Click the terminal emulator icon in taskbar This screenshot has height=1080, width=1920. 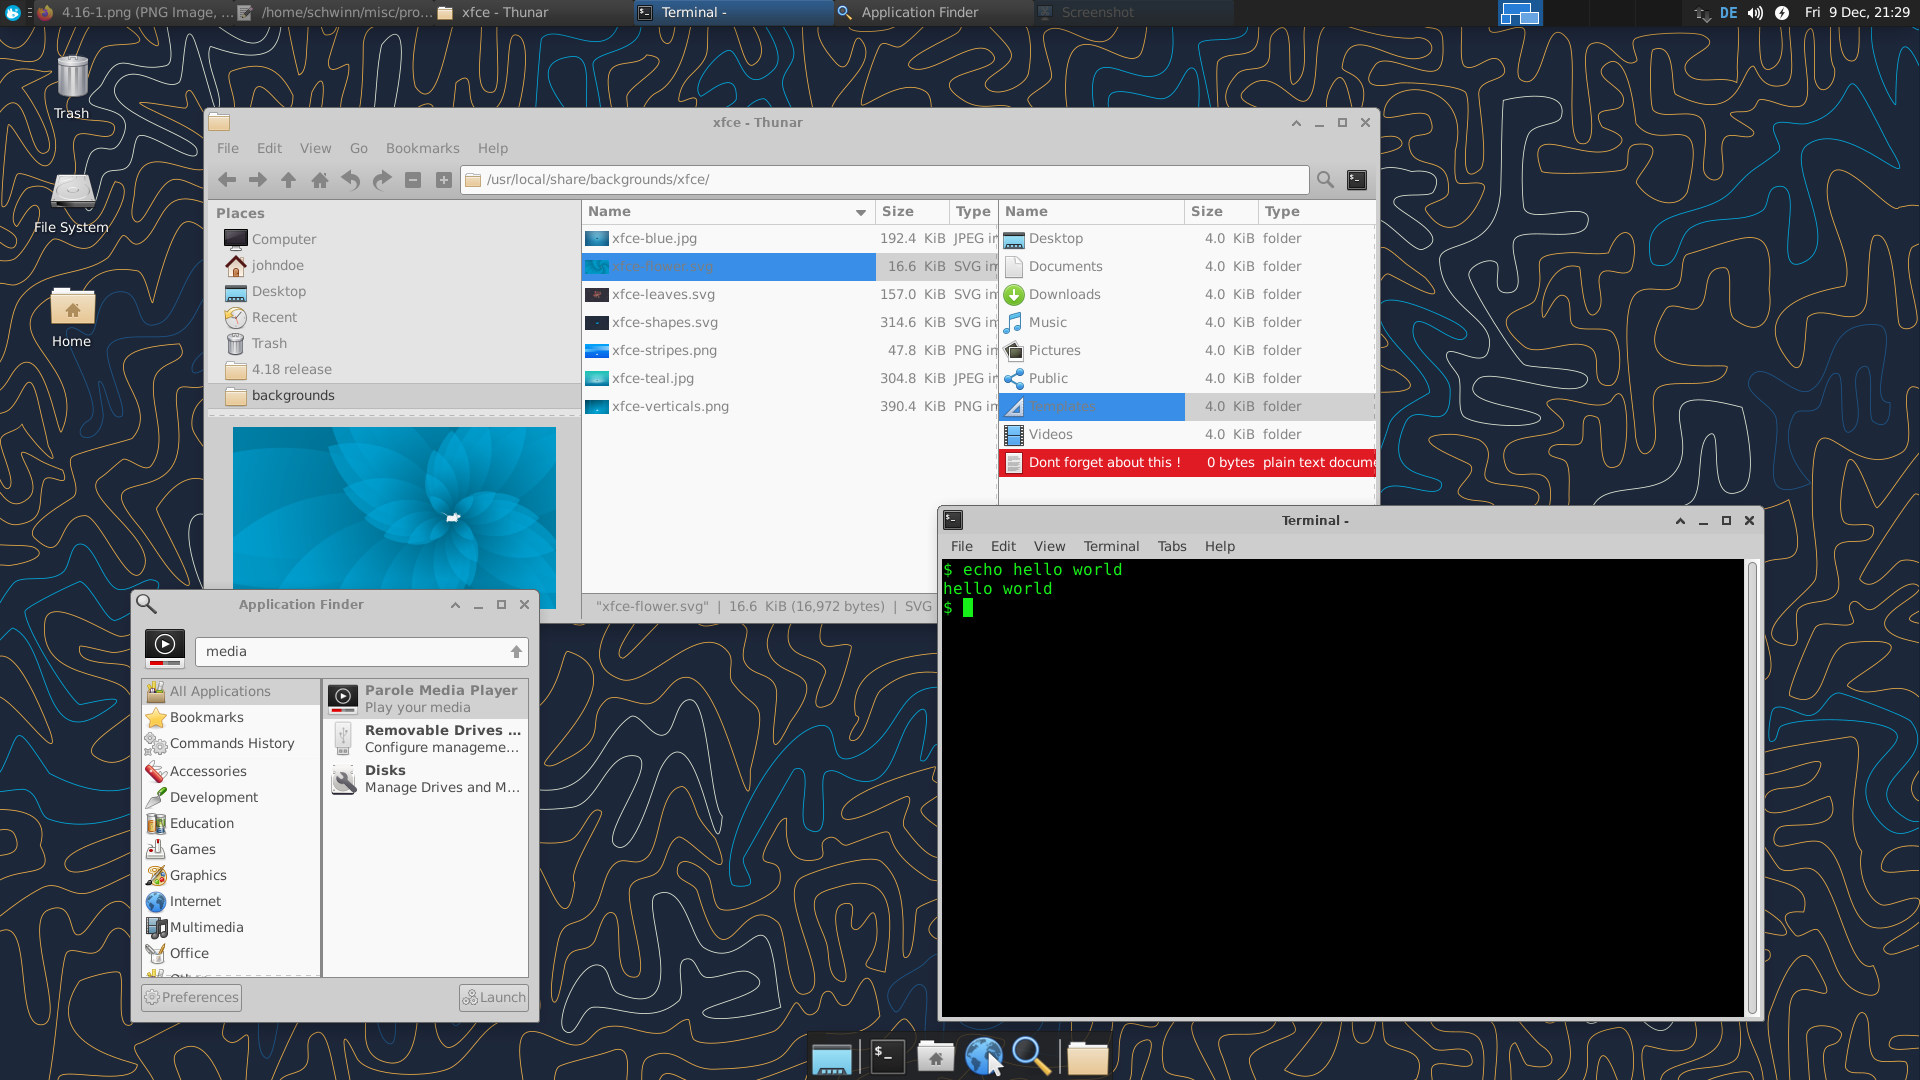884,1055
